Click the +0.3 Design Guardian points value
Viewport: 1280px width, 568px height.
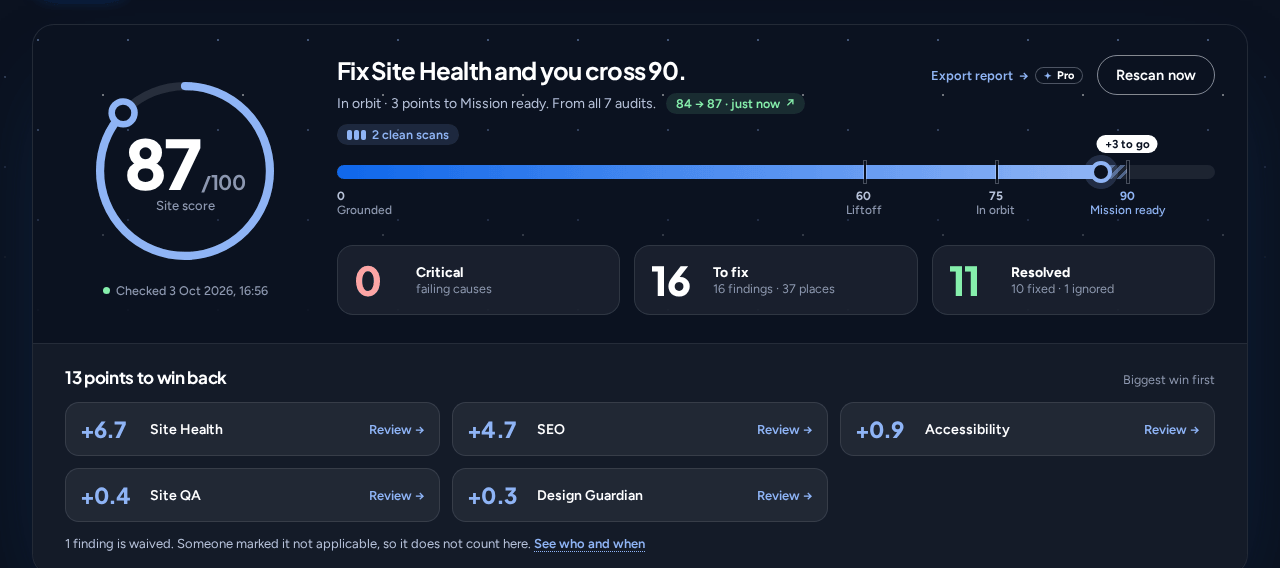[x=492, y=496]
